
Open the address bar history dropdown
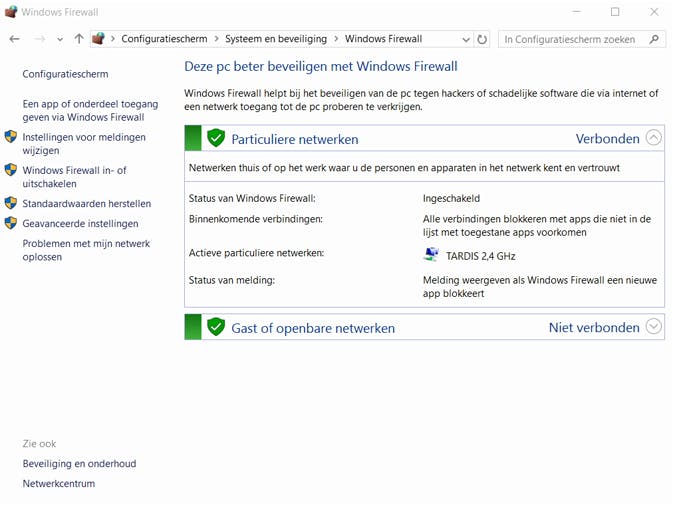(466, 39)
